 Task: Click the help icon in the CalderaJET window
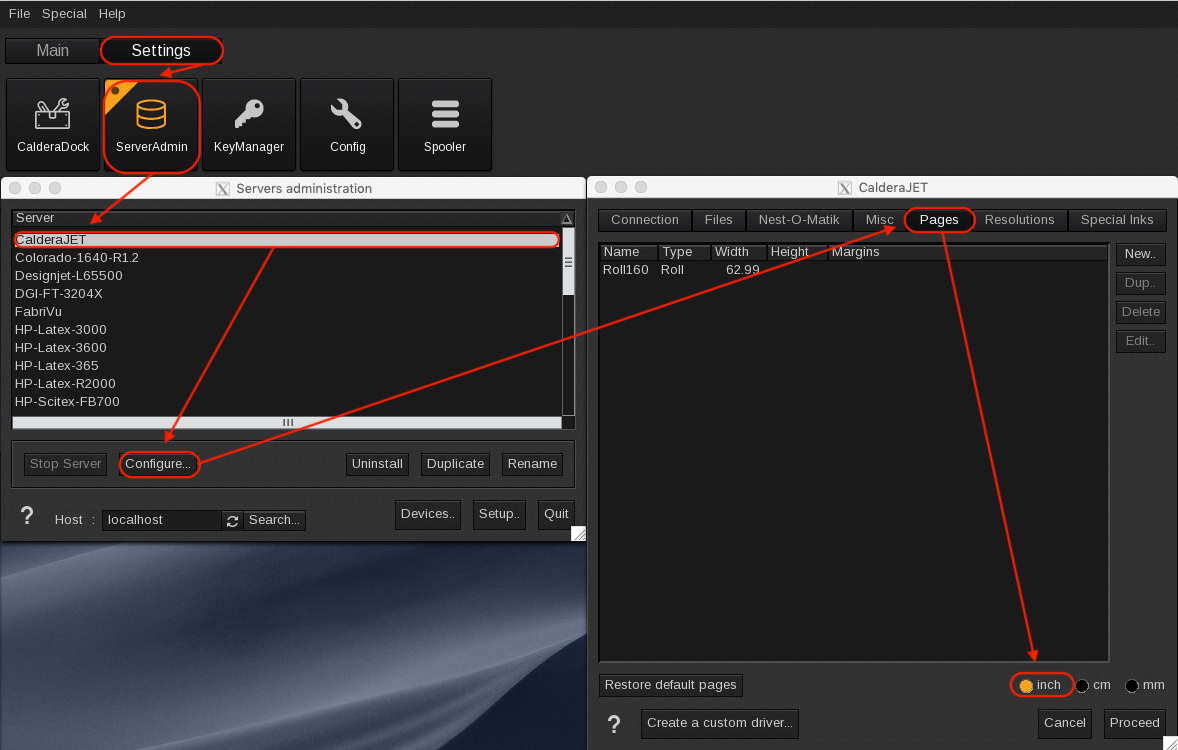tap(613, 724)
